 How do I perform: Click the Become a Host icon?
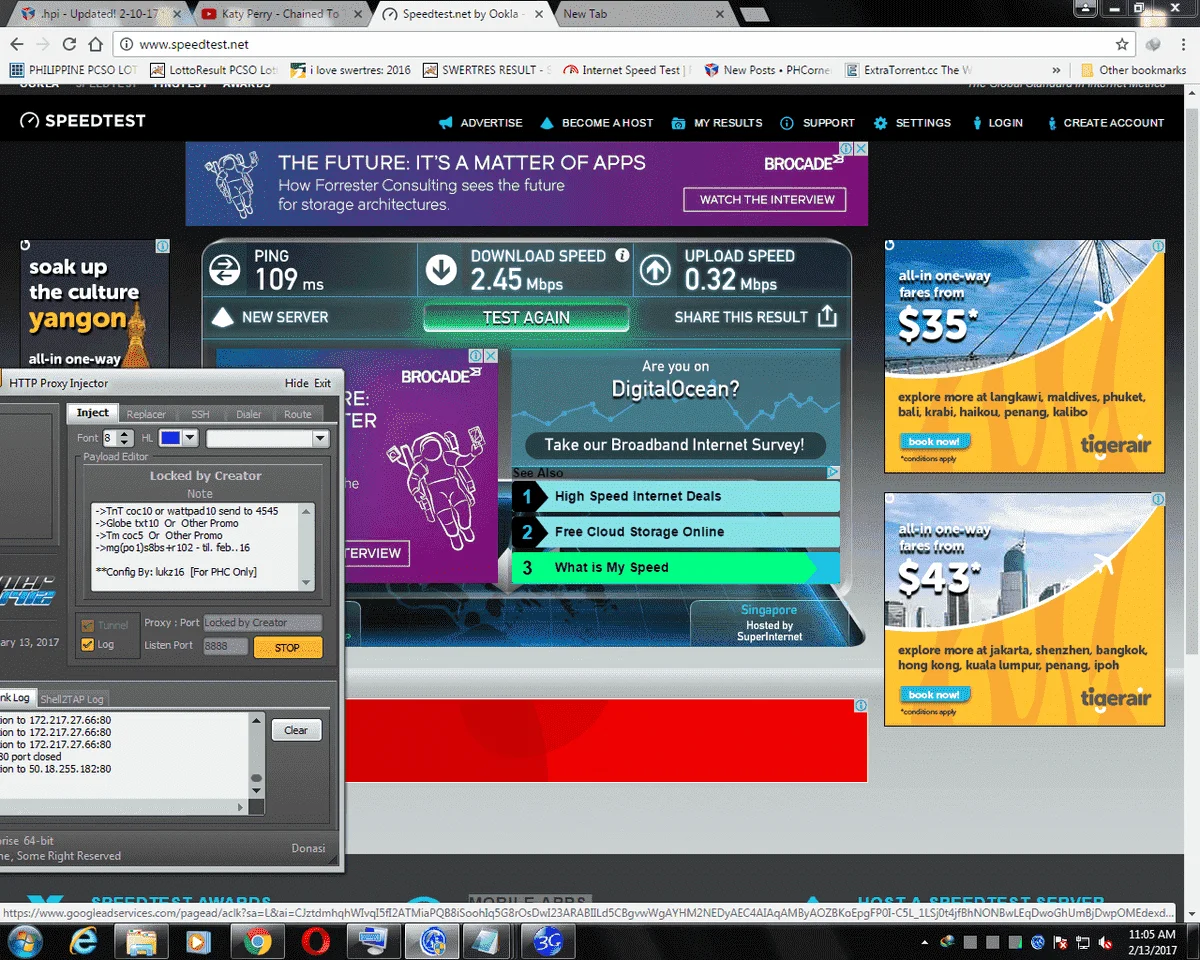pos(547,123)
